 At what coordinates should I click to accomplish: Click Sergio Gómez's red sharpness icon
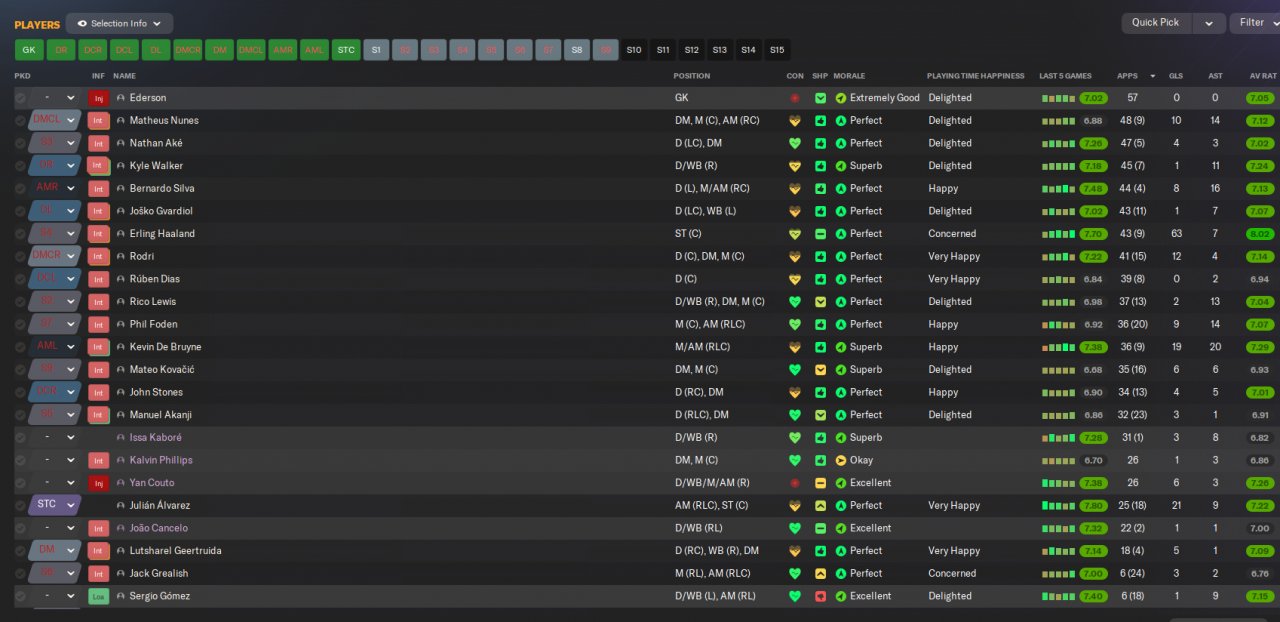point(820,597)
